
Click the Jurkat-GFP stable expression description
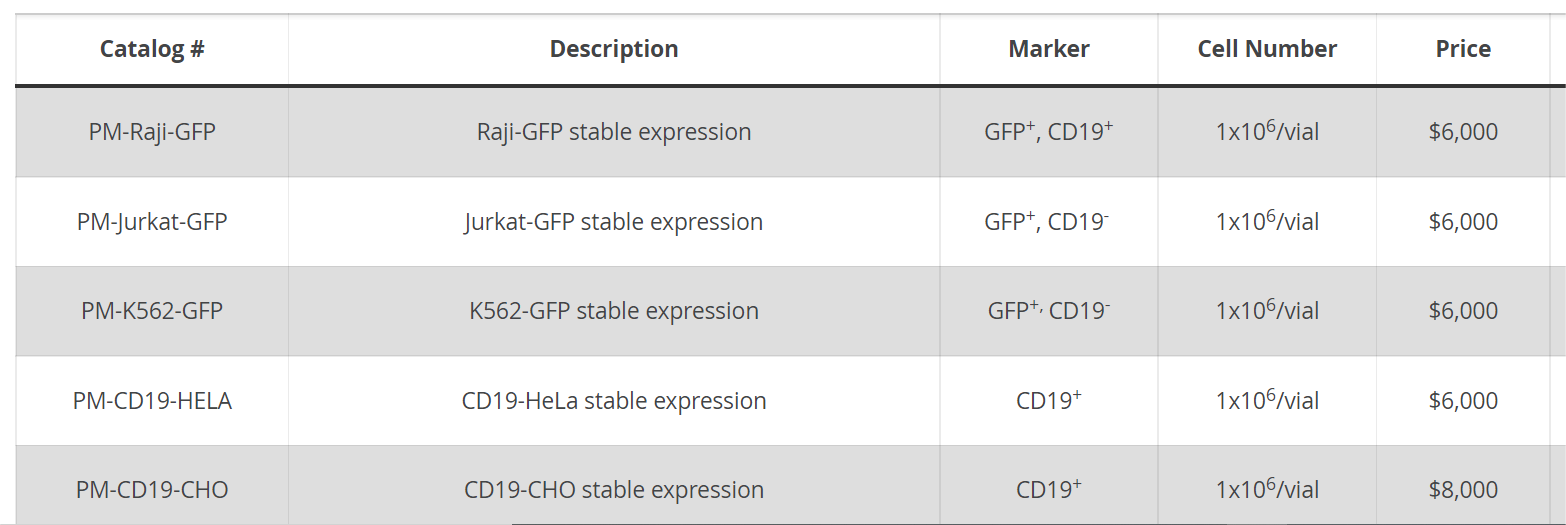click(614, 222)
